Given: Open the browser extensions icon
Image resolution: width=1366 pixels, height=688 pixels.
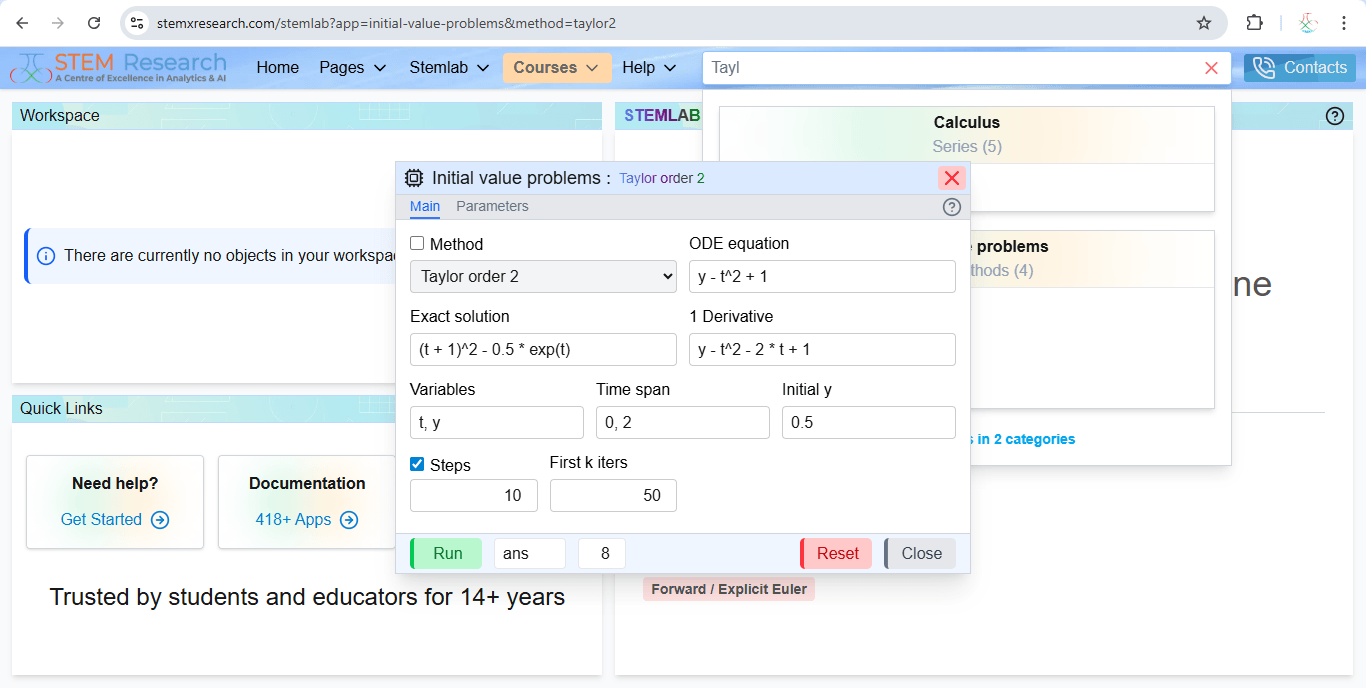Looking at the screenshot, I should click(1254, 22).
